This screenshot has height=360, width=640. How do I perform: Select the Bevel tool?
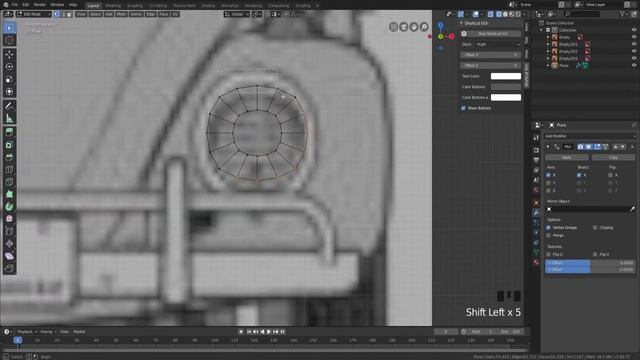pyautogui.click(x=9, y=157)
